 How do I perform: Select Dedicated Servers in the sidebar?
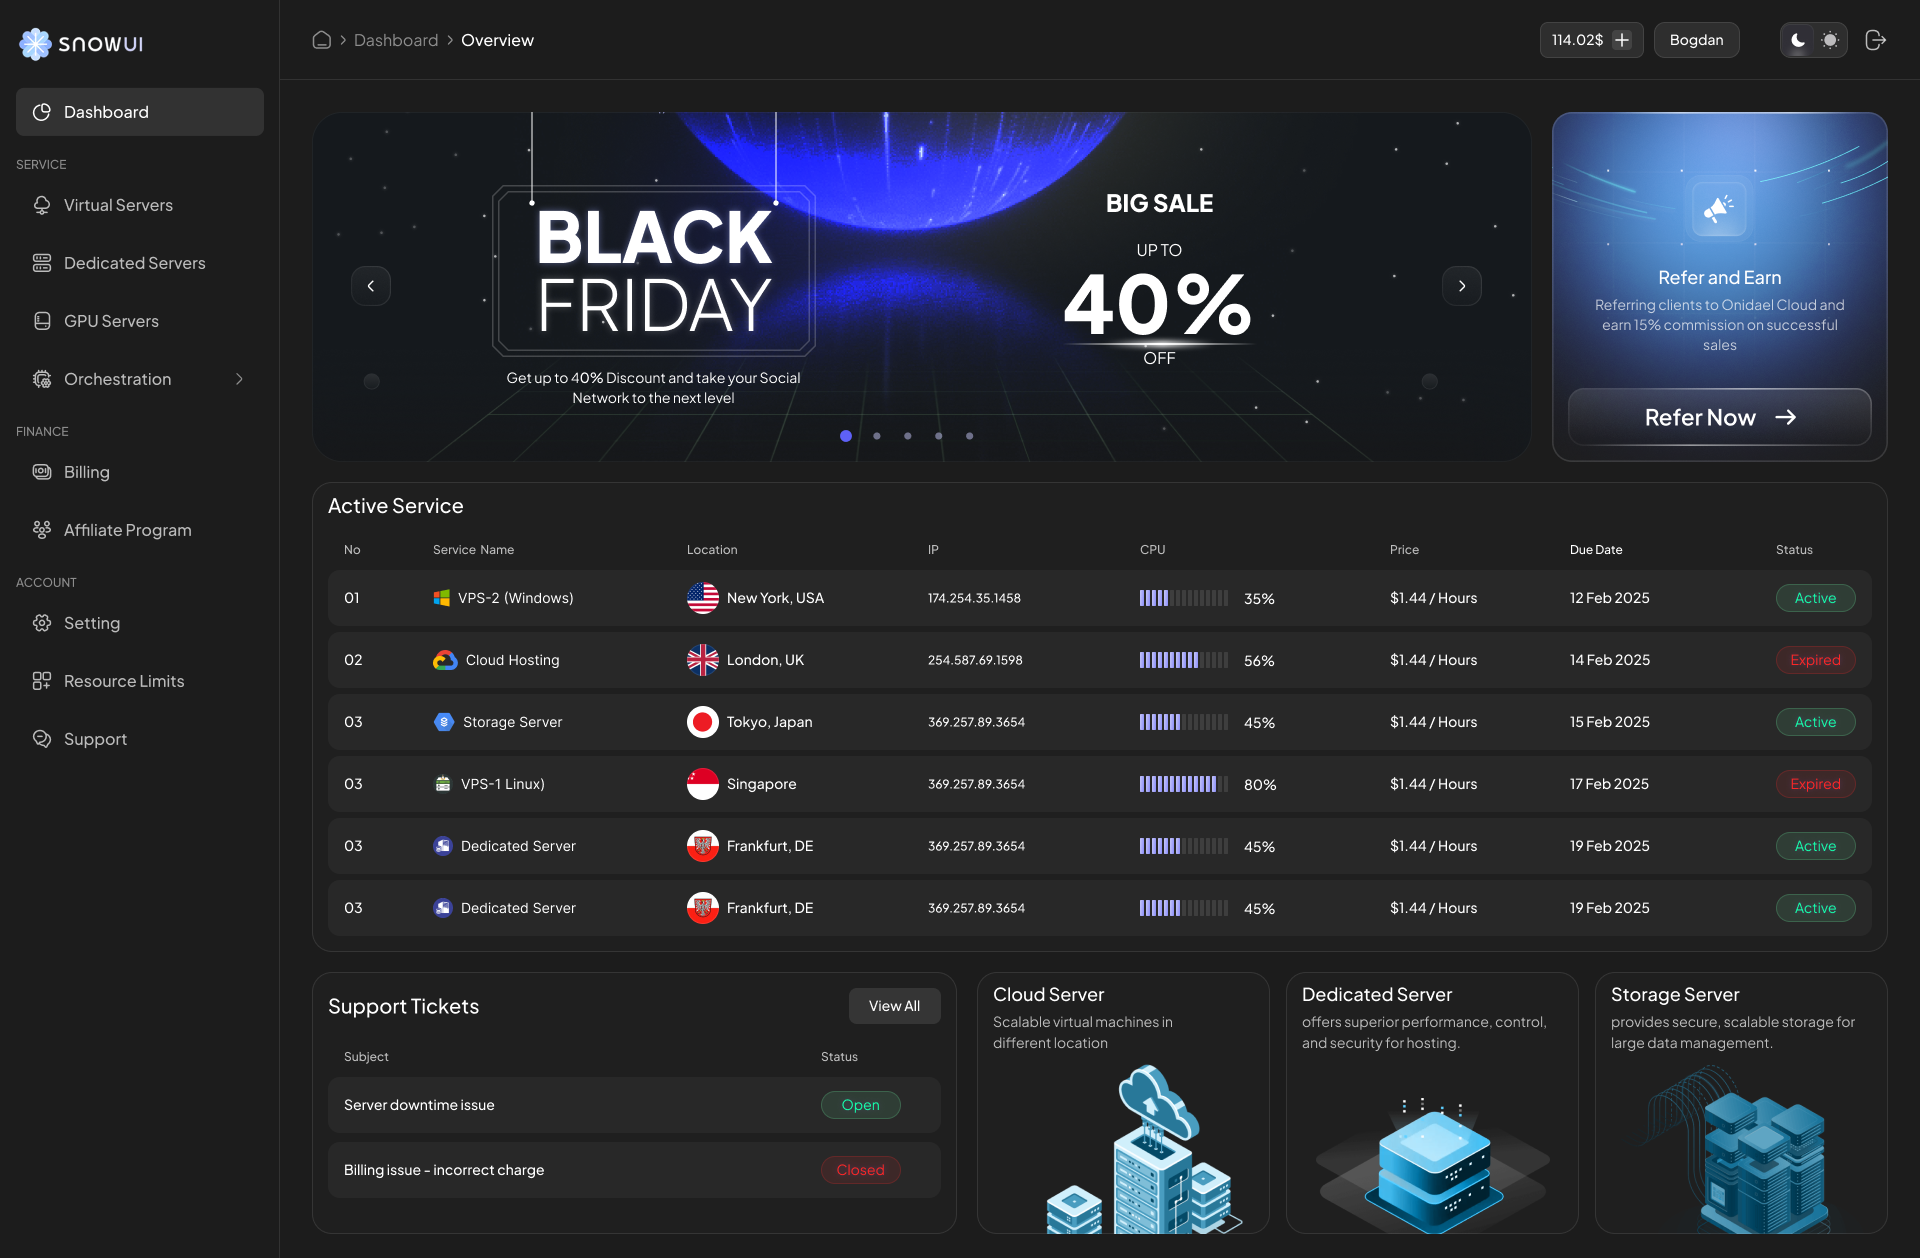point(133,262)
